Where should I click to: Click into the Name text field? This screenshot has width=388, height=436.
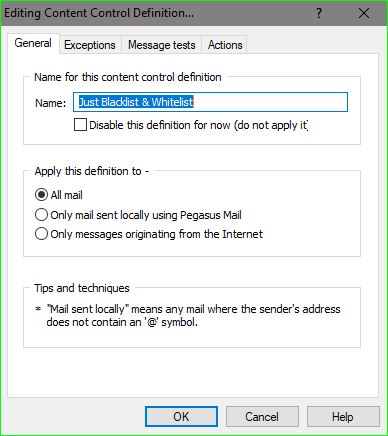(210, 102)
